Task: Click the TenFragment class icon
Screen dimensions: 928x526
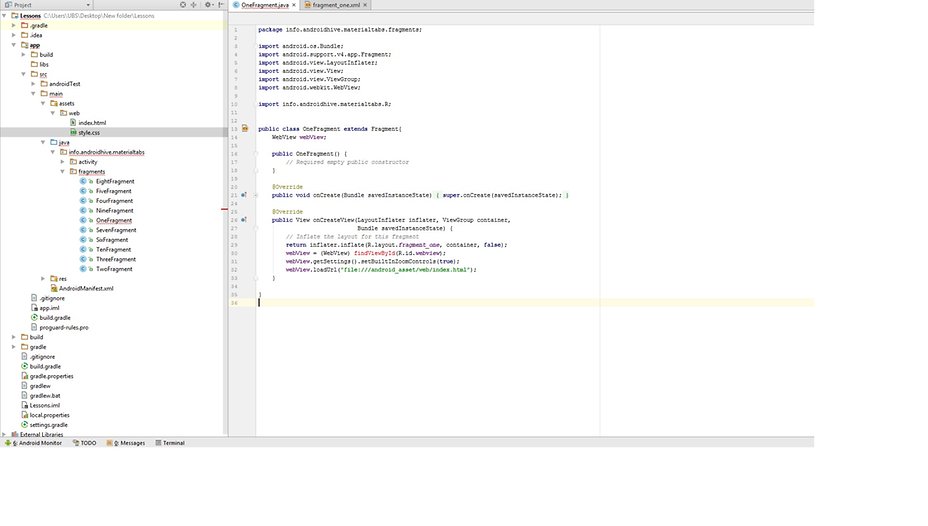Action: 83,250
